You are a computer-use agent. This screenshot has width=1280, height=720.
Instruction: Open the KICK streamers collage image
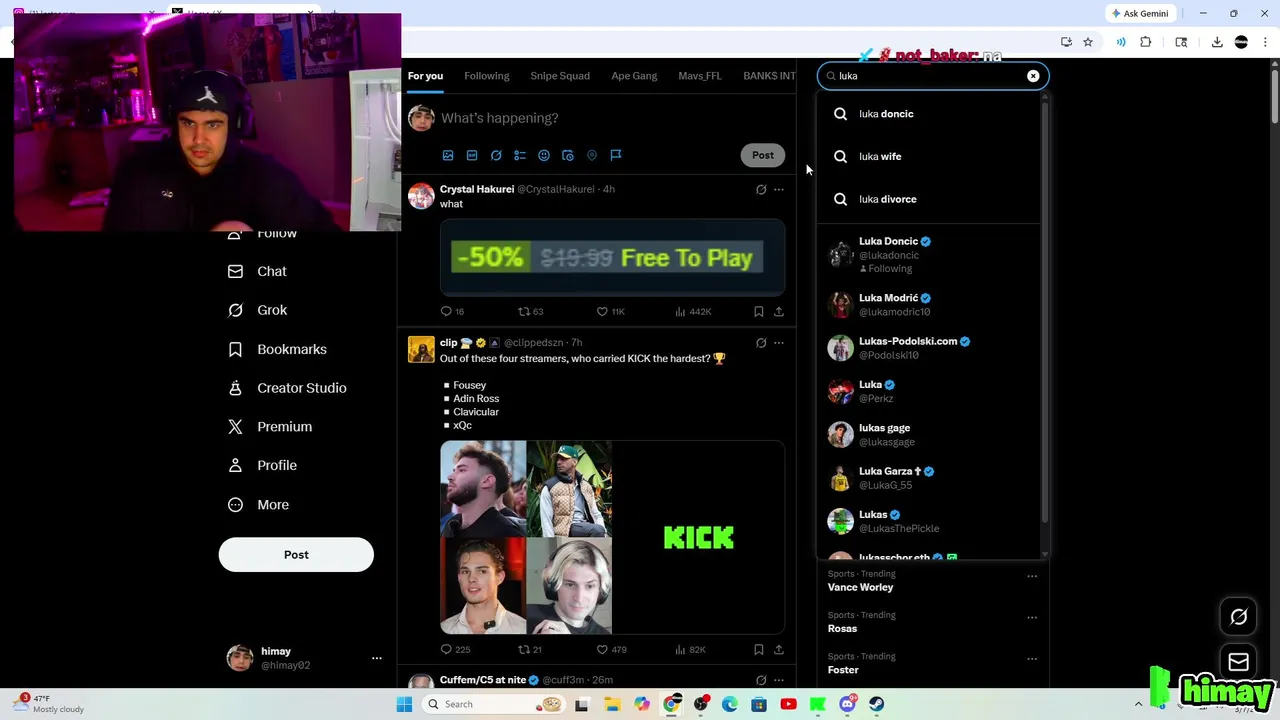point(612,537)
